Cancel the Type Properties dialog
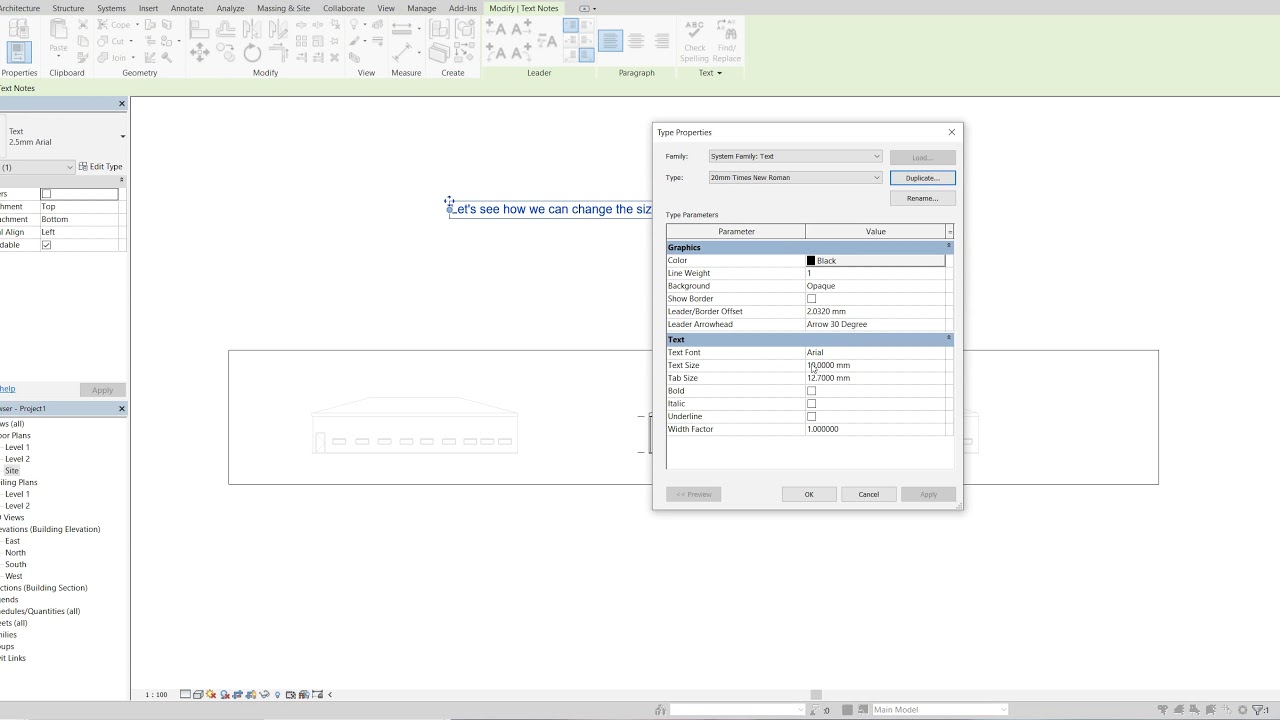This screenshot has width=1280, height=720. 868,494
